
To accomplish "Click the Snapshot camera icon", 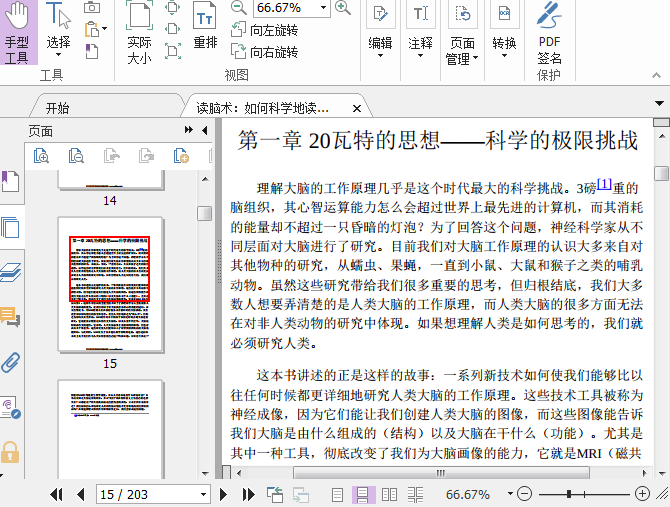I will (x=91, y=7).
